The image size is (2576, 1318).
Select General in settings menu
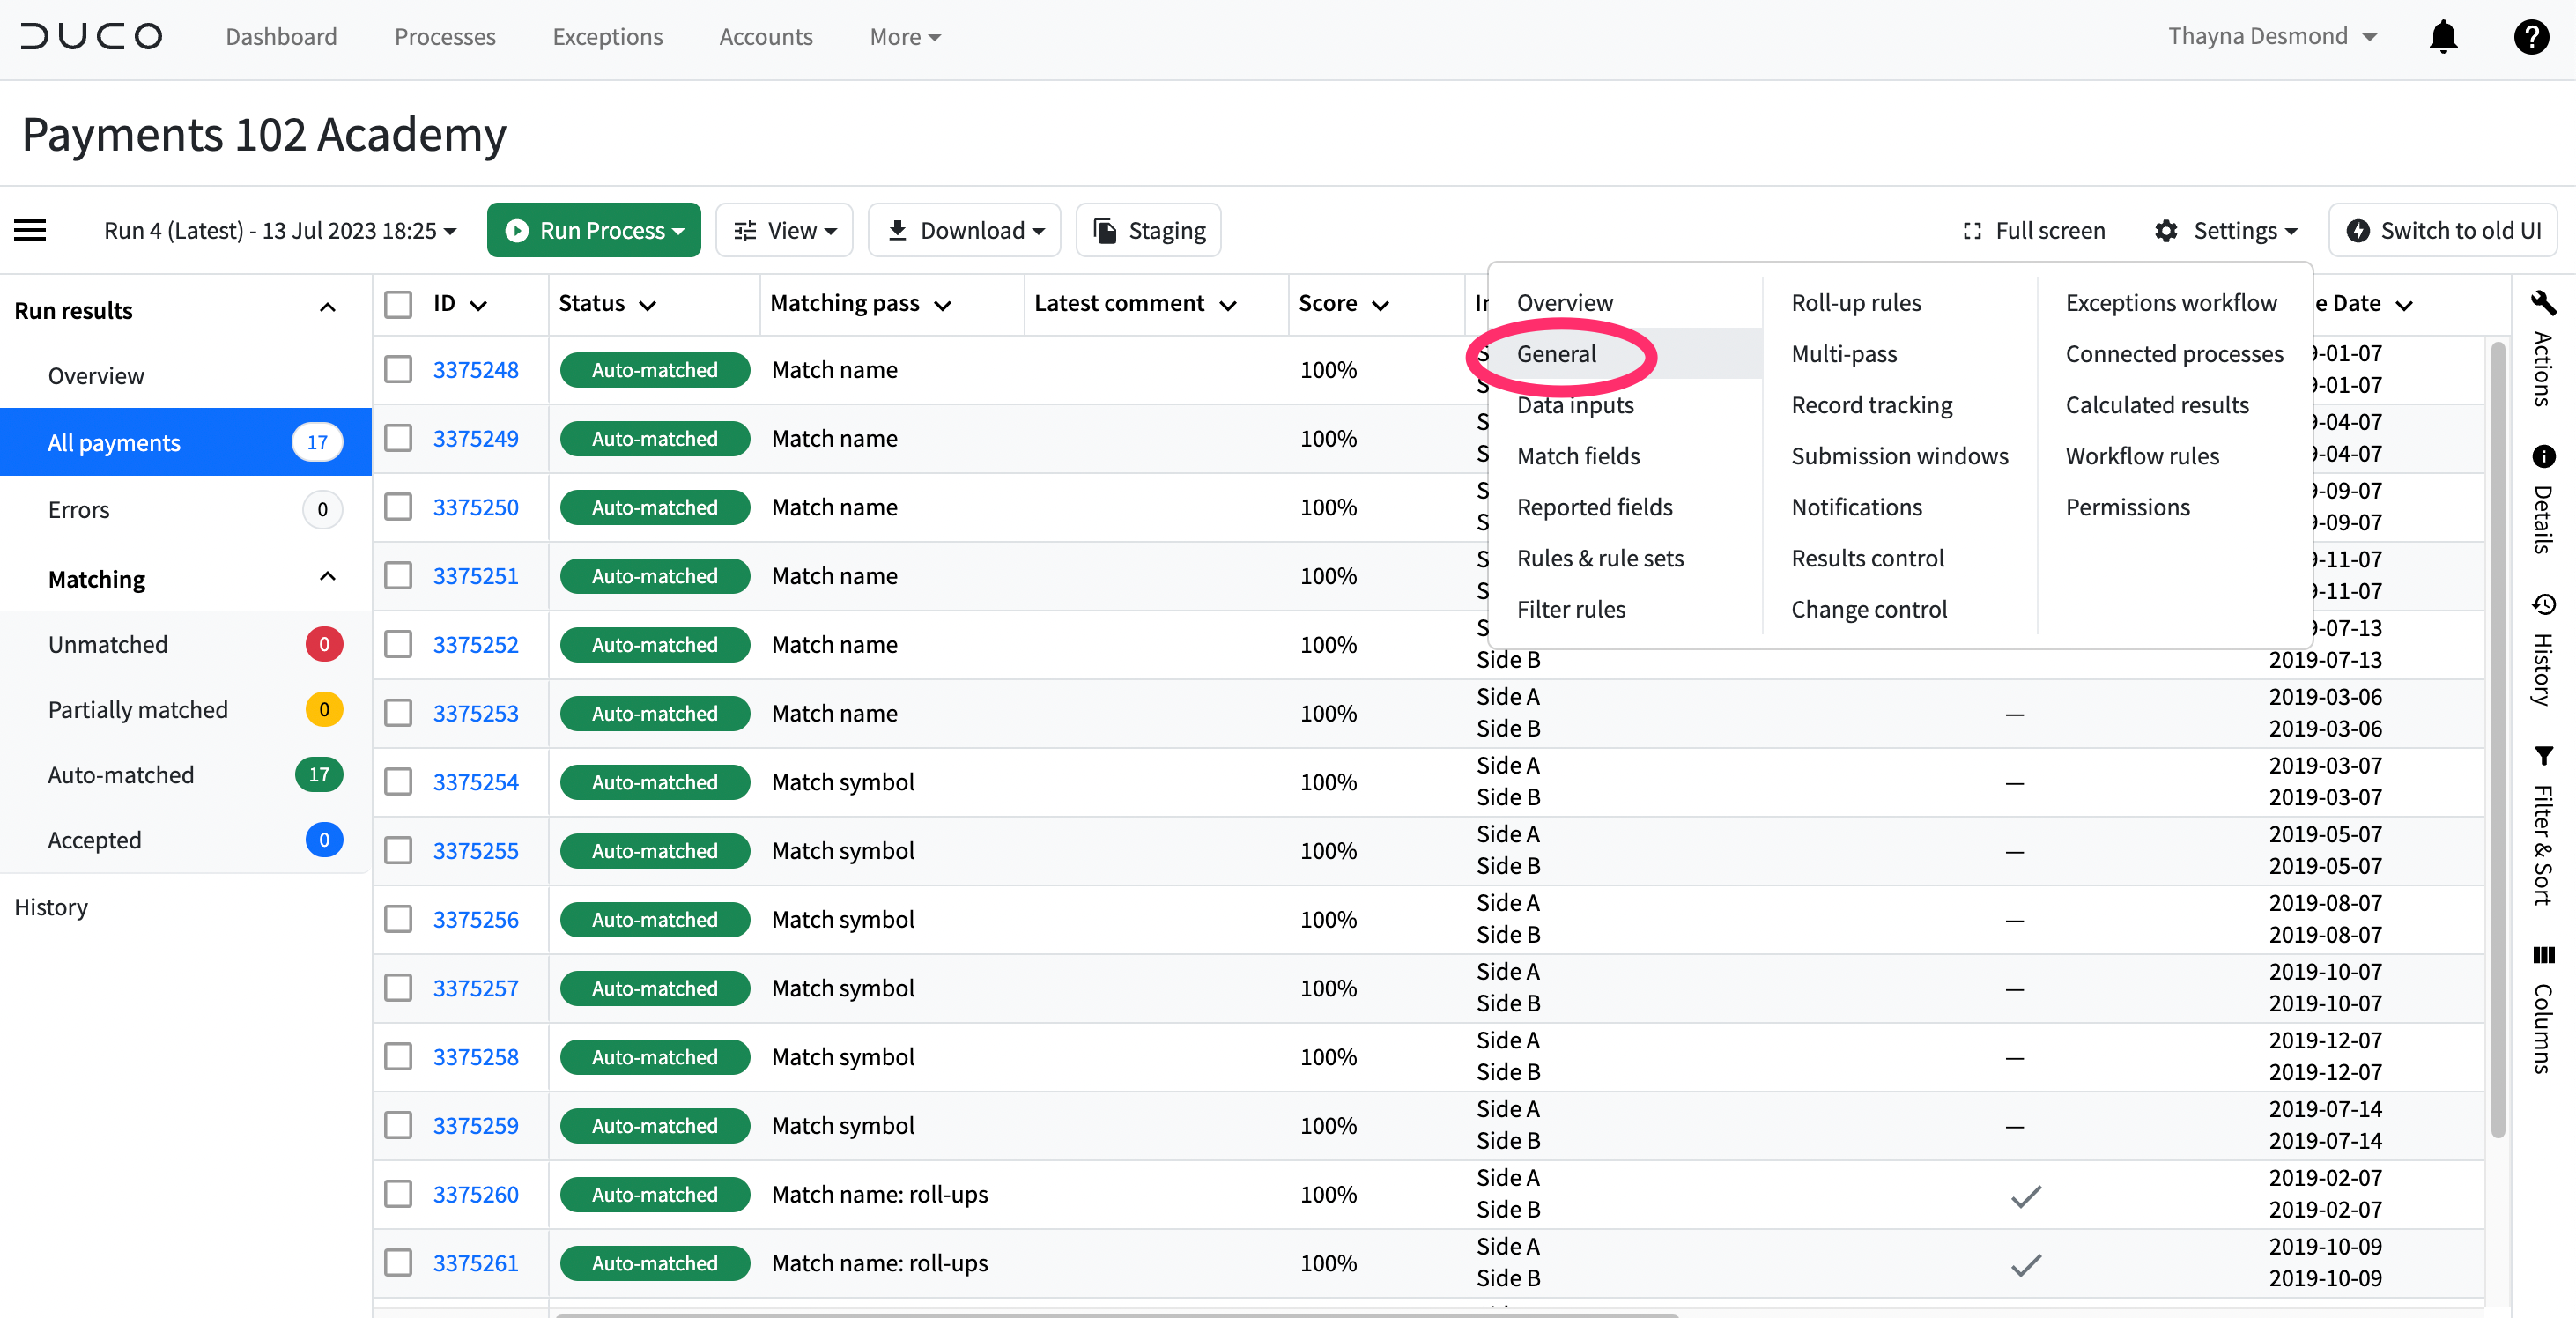pyautogui.click(x=1556, y=354)
